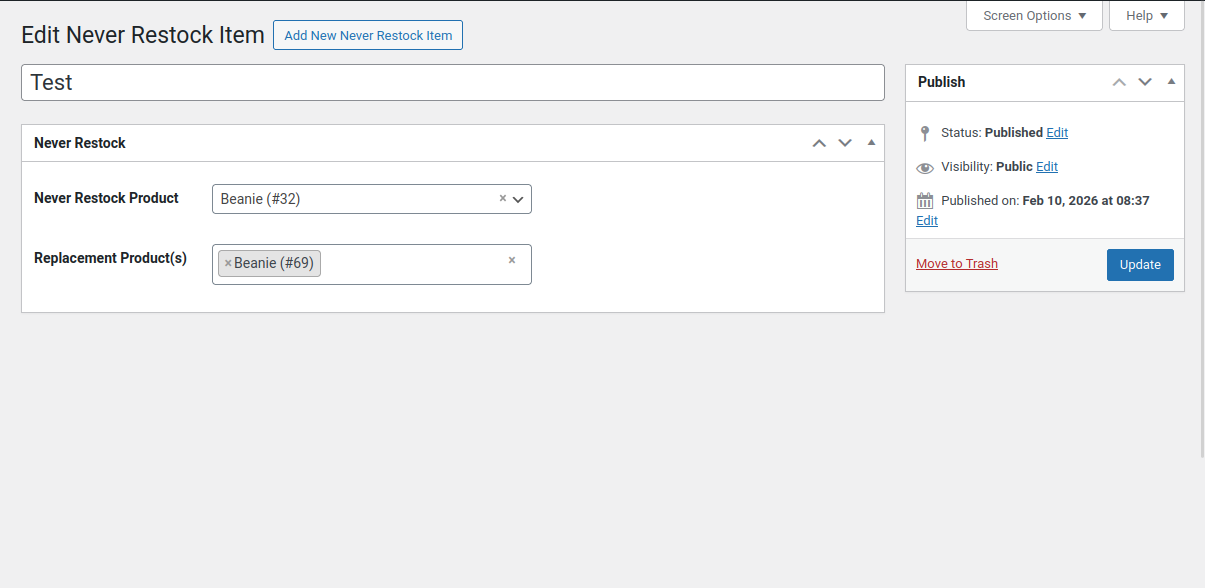This screenshot has width=1205, height=588.
Task: Open Never Restock Product dropdown
Action: pyautogui.click(x=518, y=199)
